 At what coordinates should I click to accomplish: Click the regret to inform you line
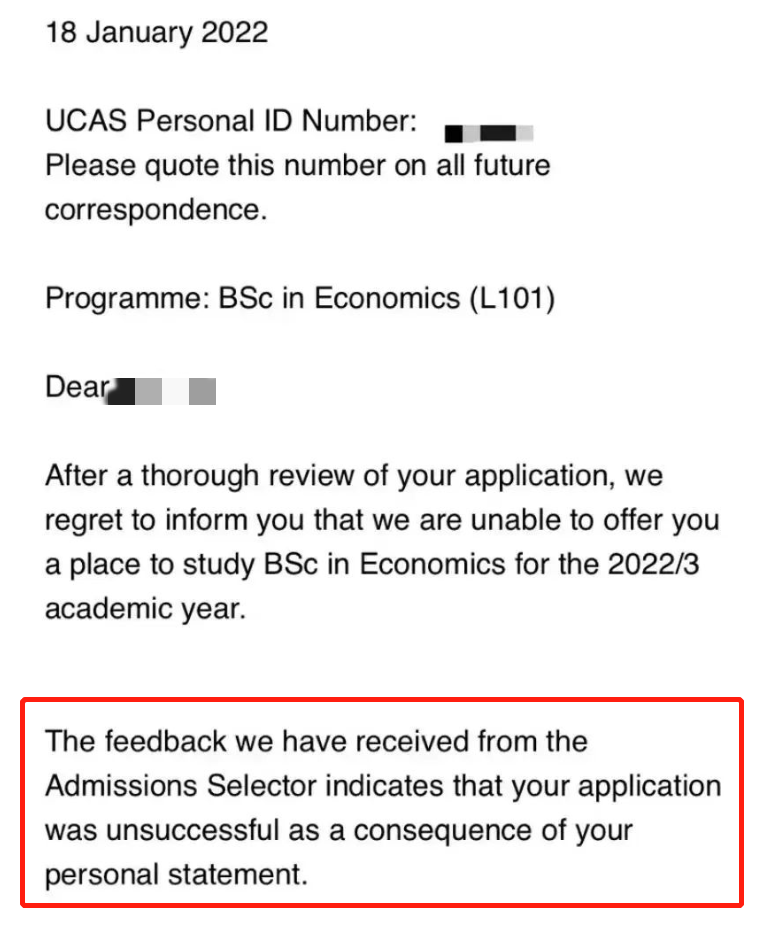point(382,520)
